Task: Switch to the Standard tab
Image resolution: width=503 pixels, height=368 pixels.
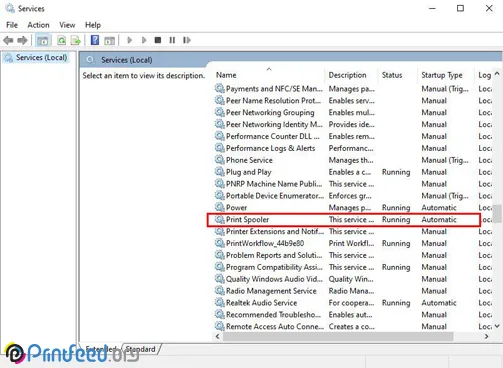Action: tap(141, 349)
